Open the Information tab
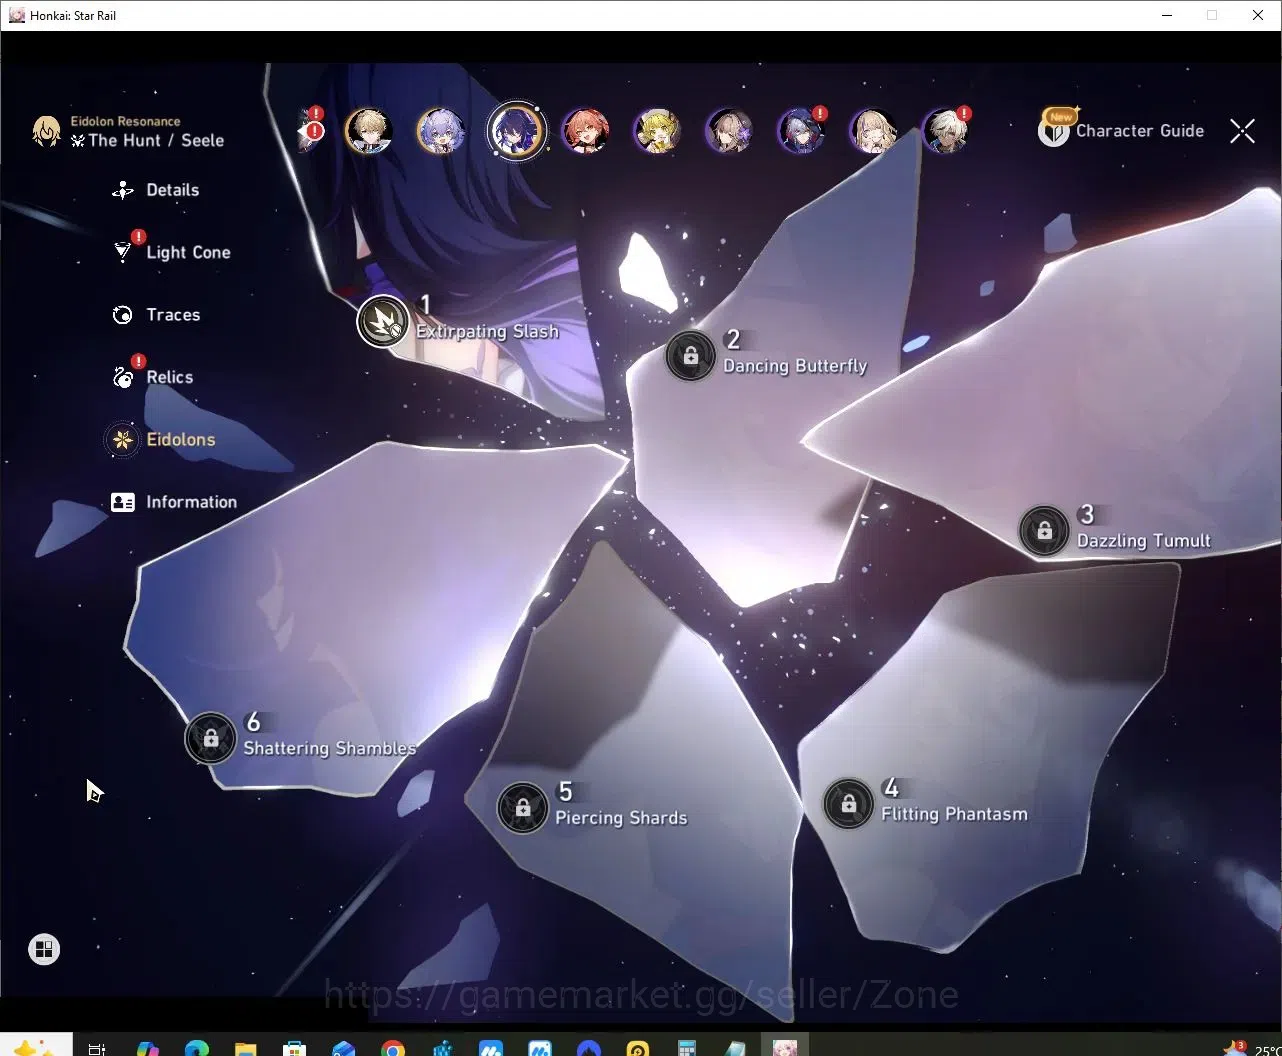Image resolution: width=1282 pixels, height=1056 pixels. (174, 502)
